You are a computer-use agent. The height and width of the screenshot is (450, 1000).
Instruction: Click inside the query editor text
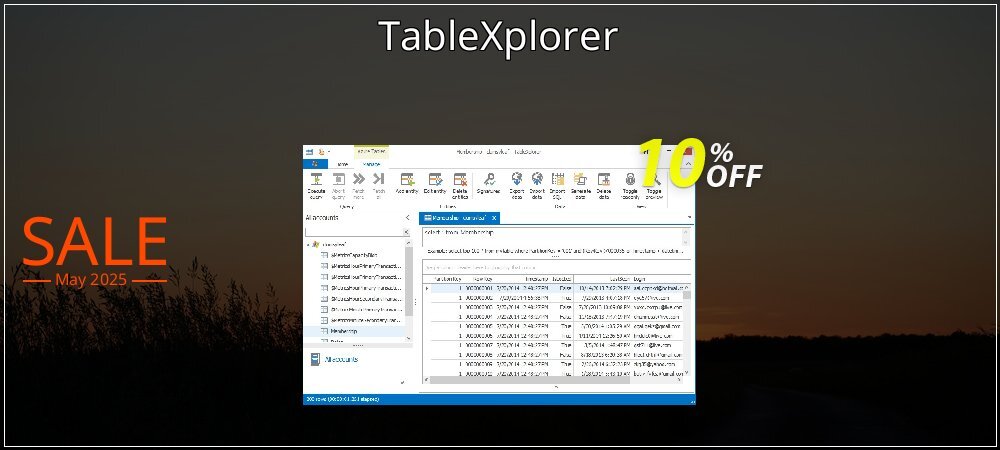(459, 233)
